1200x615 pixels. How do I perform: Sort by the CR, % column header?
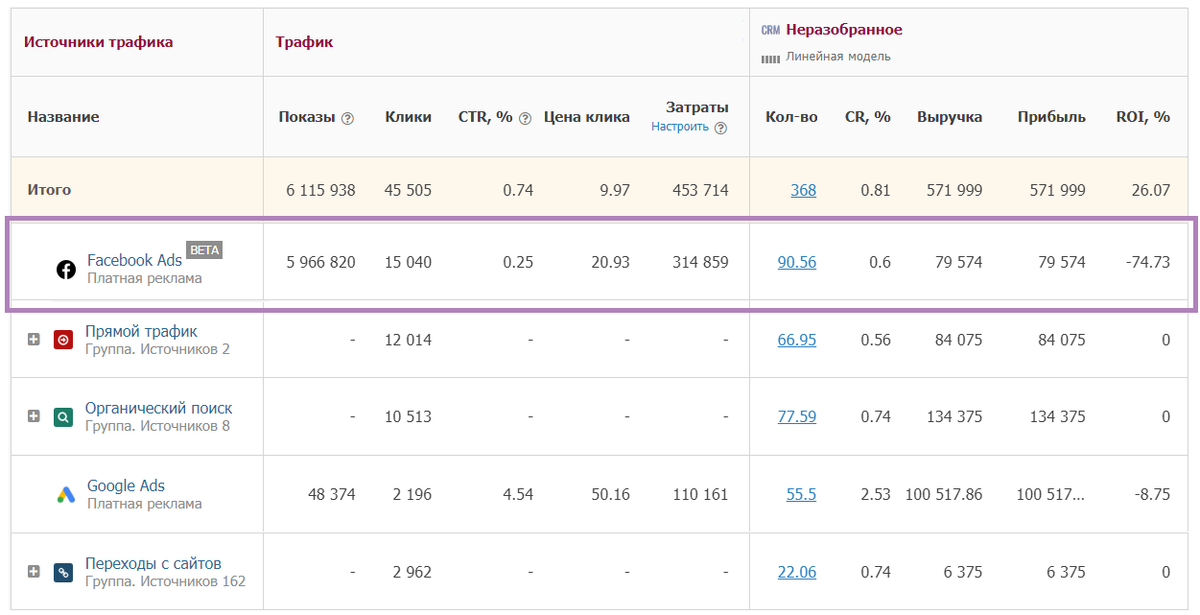click(x=867, y=117)
